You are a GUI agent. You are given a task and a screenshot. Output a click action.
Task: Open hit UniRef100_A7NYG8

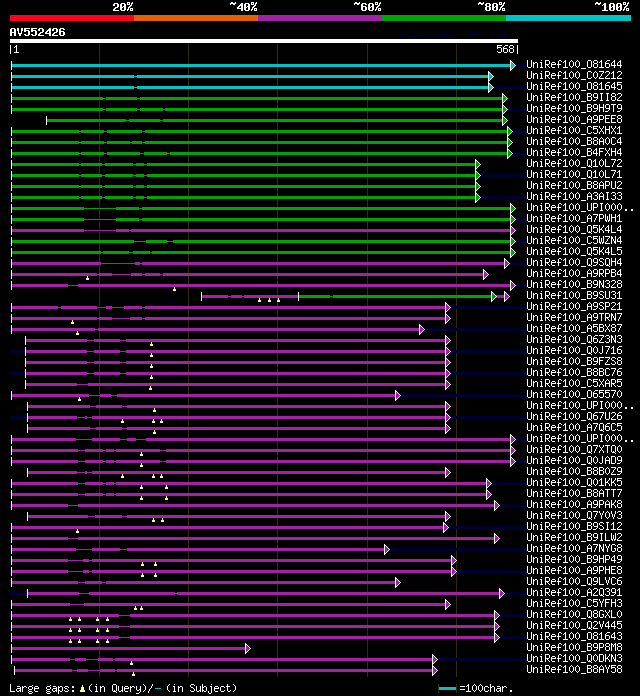[x=574, y=548]
